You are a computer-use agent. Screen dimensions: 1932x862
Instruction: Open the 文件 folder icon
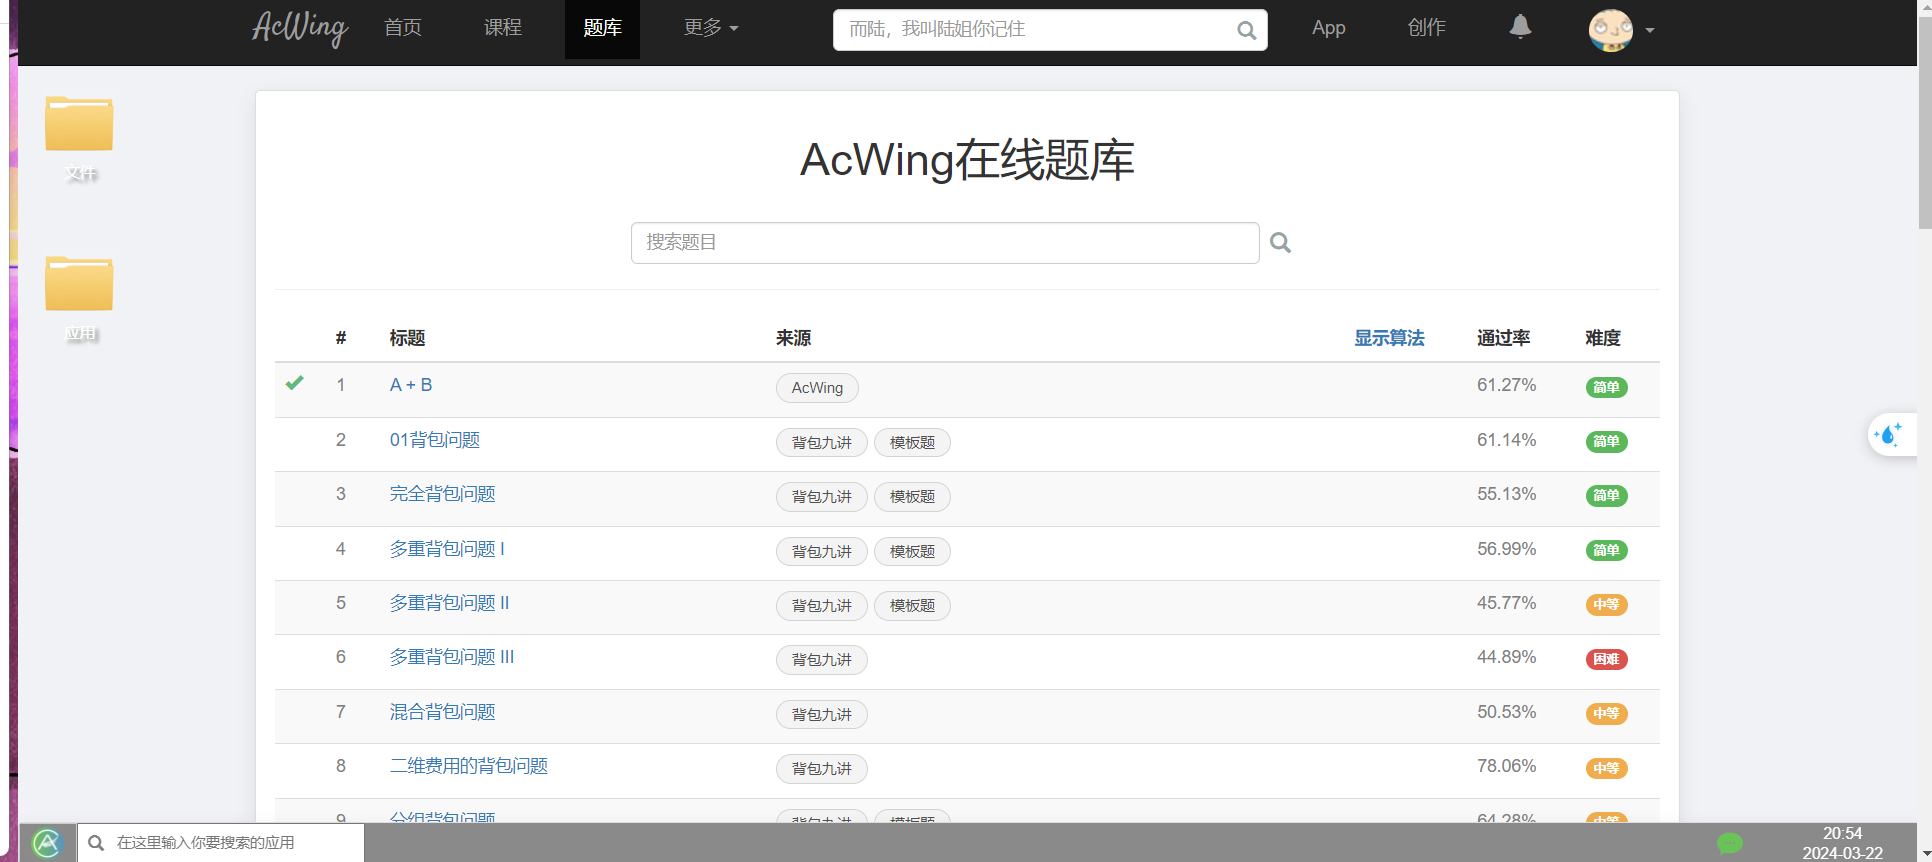[79, 124]
